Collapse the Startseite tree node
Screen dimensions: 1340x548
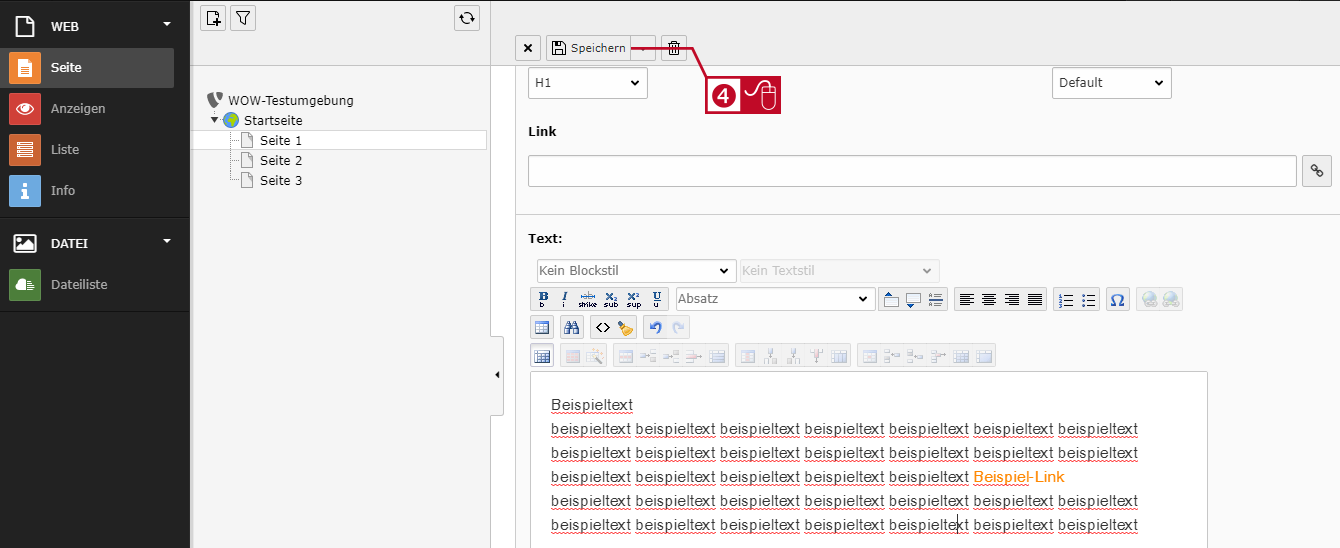tap(214, 119)
